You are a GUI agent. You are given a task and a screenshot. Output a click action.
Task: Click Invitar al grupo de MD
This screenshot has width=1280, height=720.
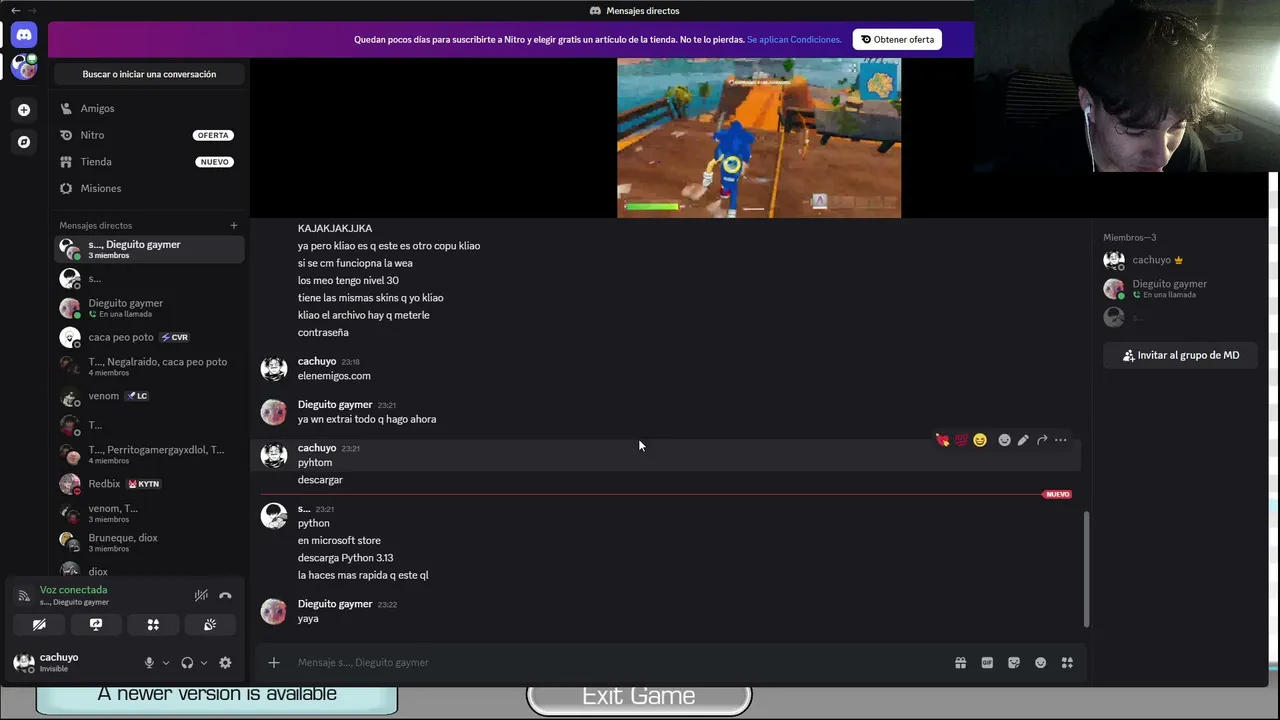1181,355
